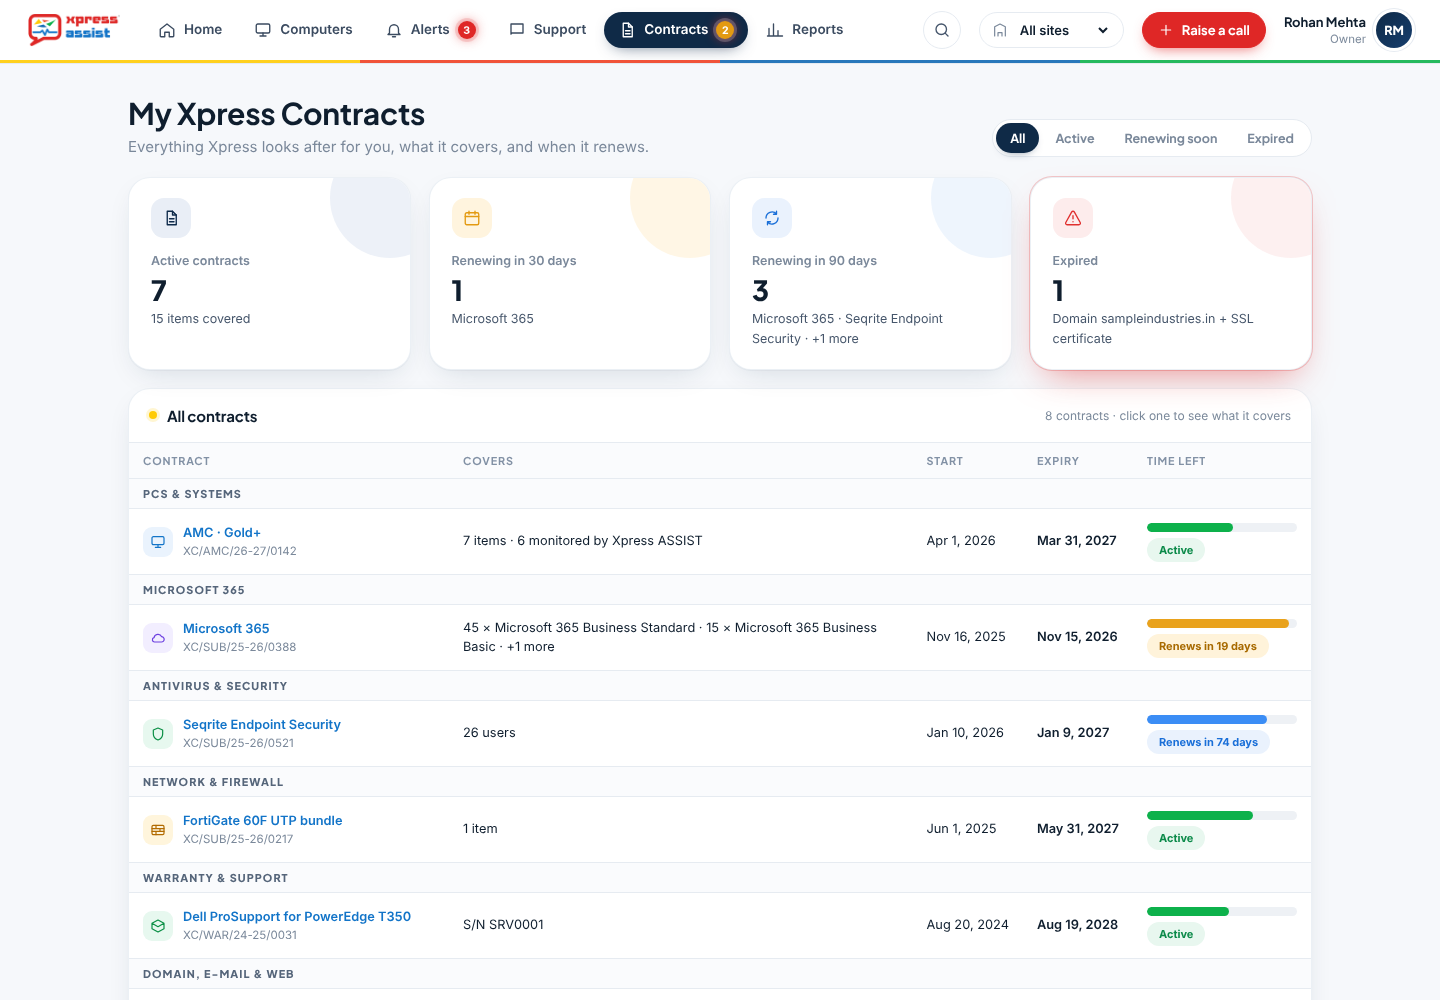The width and height of the screenshot is (1440, 1000).
Task: Open the Computers tab
Action: (x=304, y=30)
